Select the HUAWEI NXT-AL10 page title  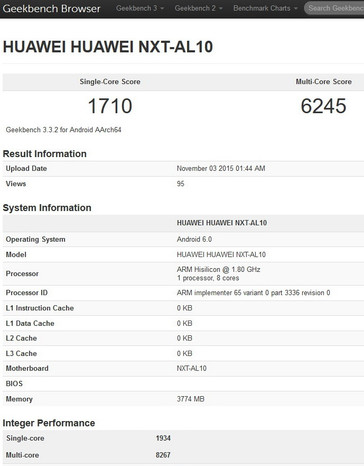coord(108,47)
